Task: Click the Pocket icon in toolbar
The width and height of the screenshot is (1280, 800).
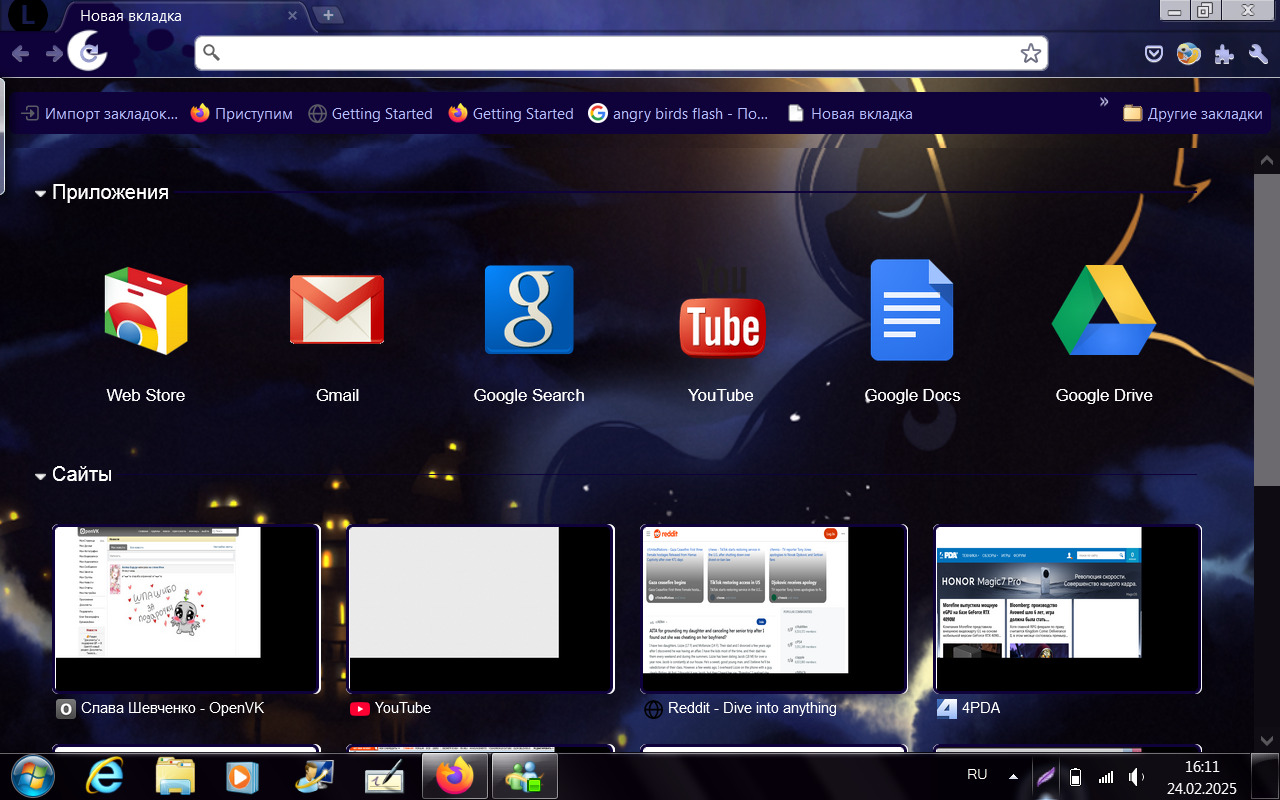Action: pyautogui.click(x=1154, y=54)
